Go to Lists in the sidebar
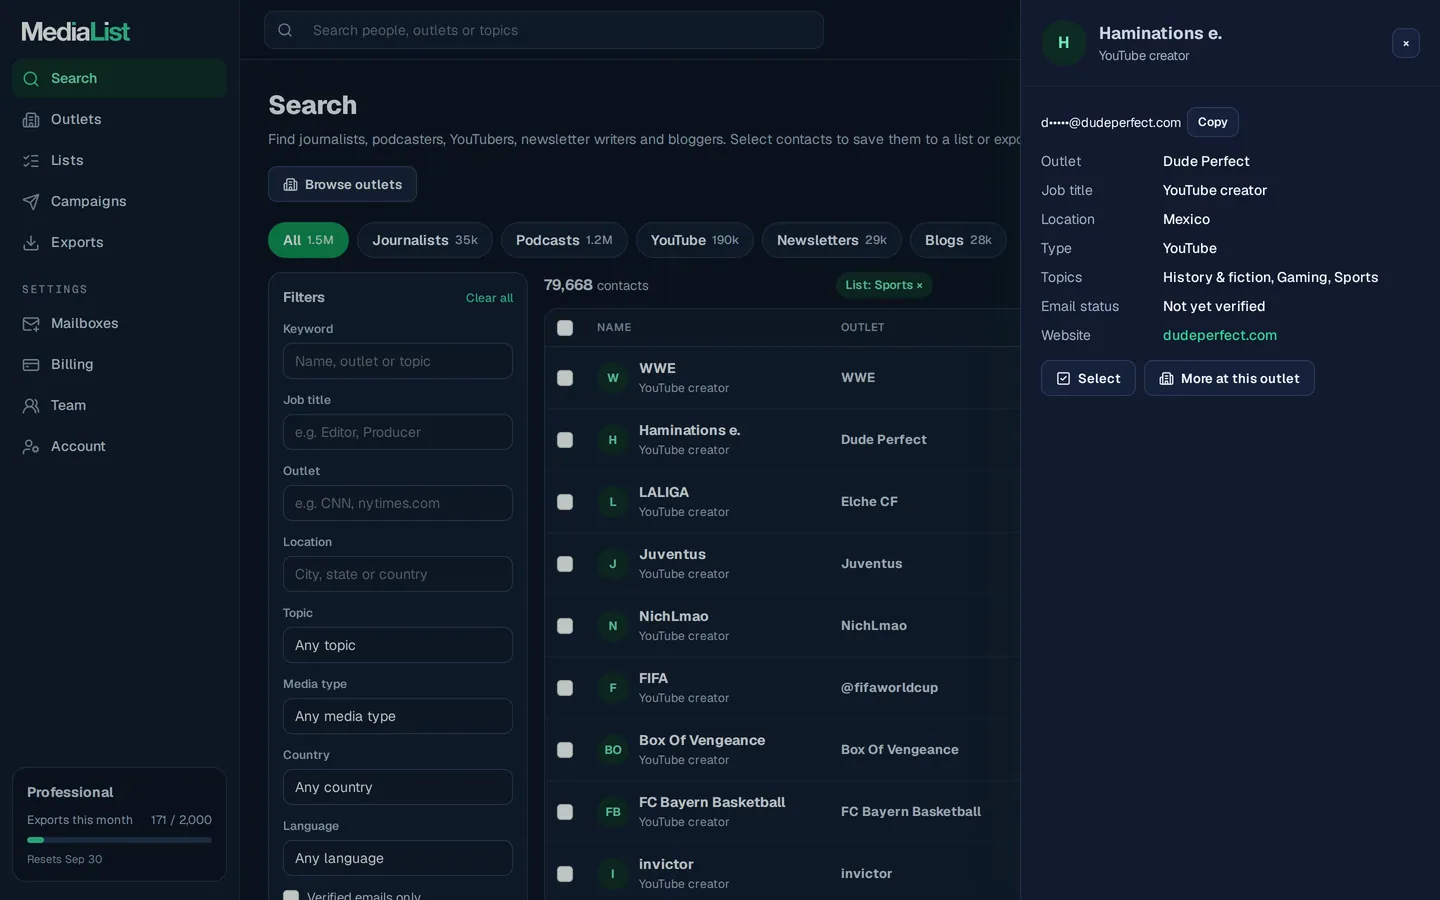 tap(119, 160)
